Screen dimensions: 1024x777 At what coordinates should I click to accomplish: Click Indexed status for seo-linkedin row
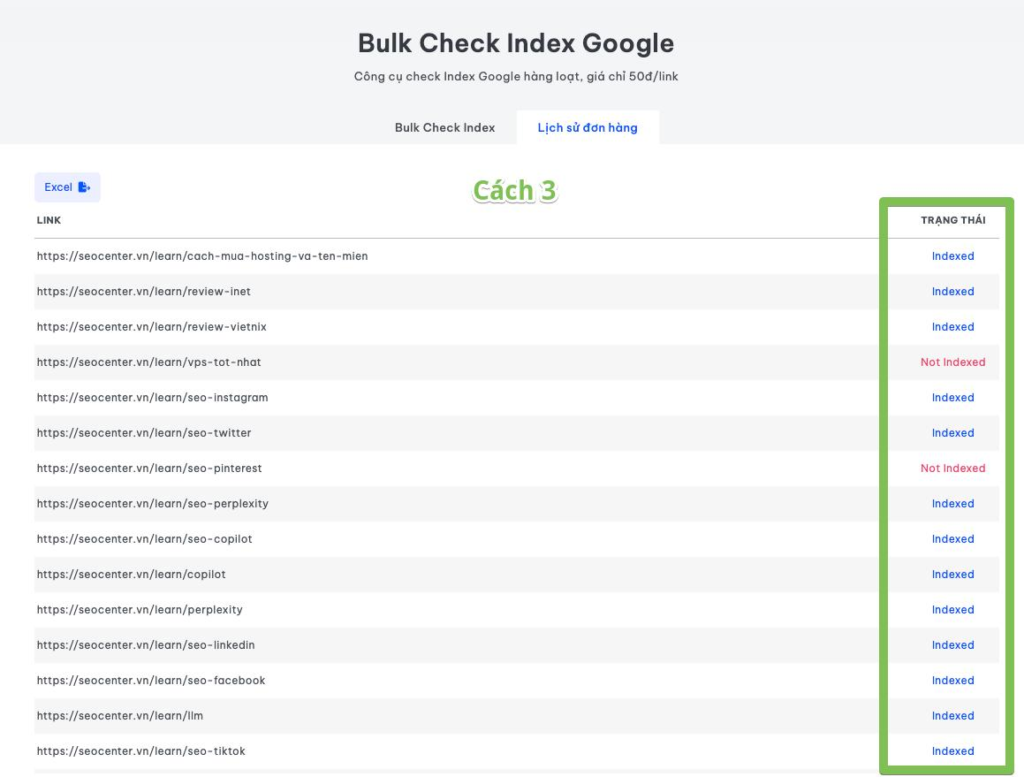[952, 645]
